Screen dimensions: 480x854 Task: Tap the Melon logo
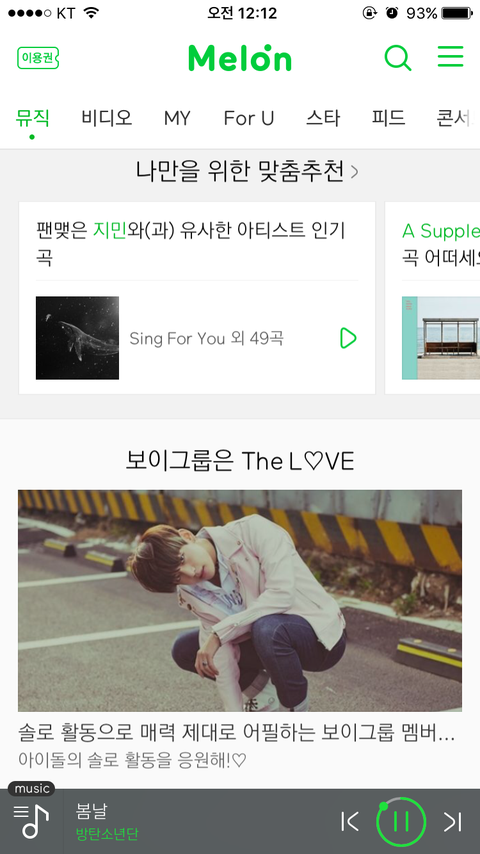coord(240,58)
